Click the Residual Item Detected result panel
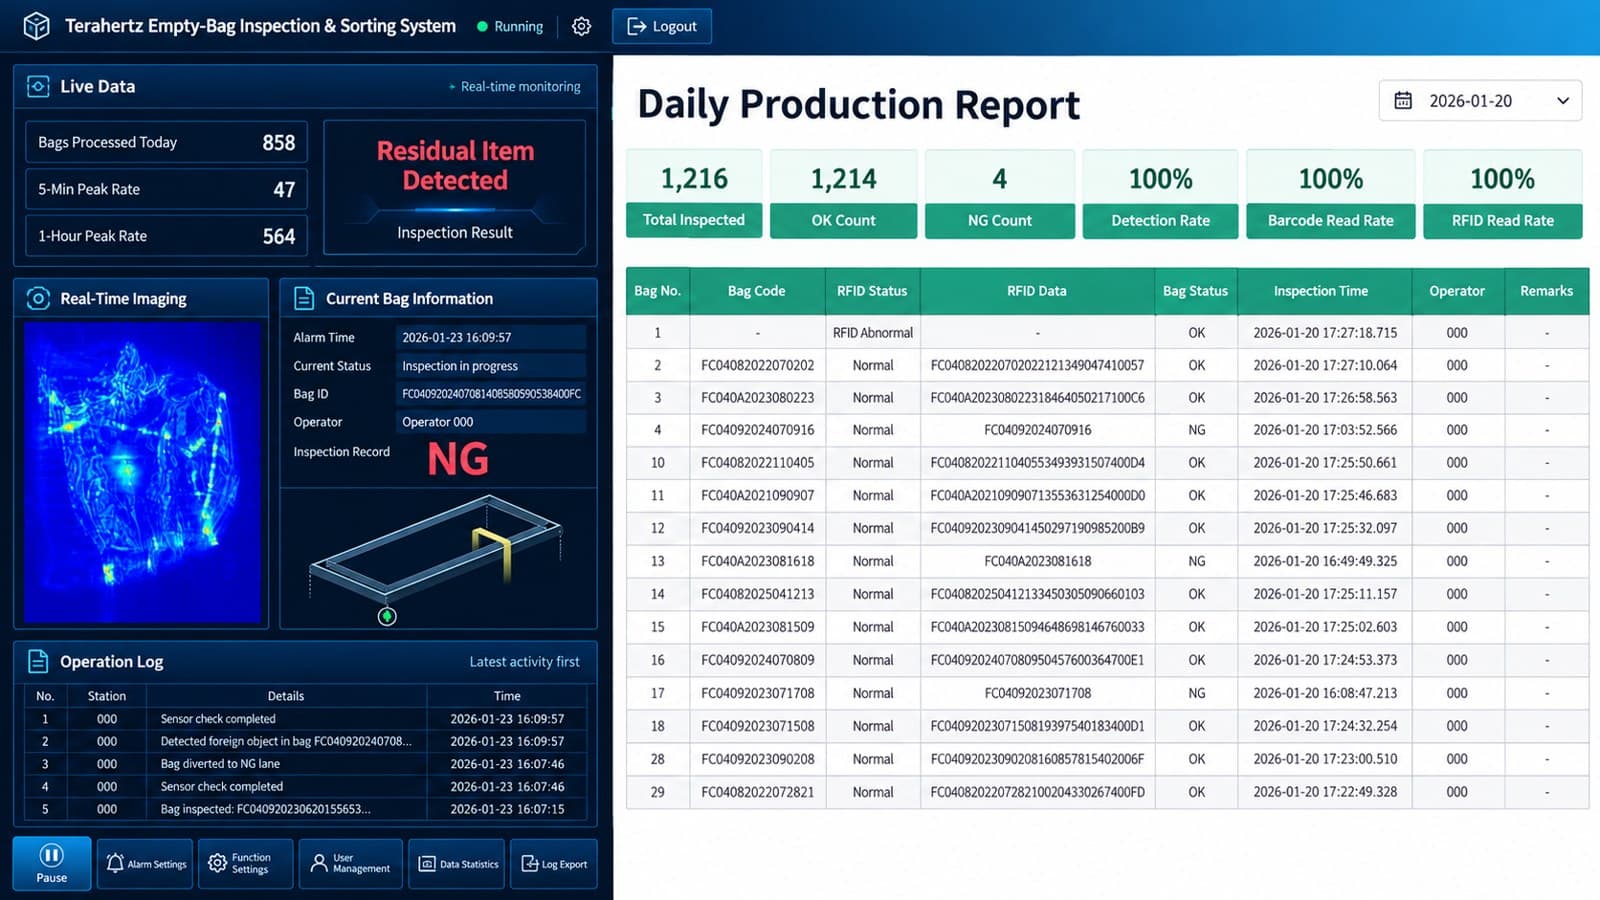 pyautogui.click(x=455, y=187)
